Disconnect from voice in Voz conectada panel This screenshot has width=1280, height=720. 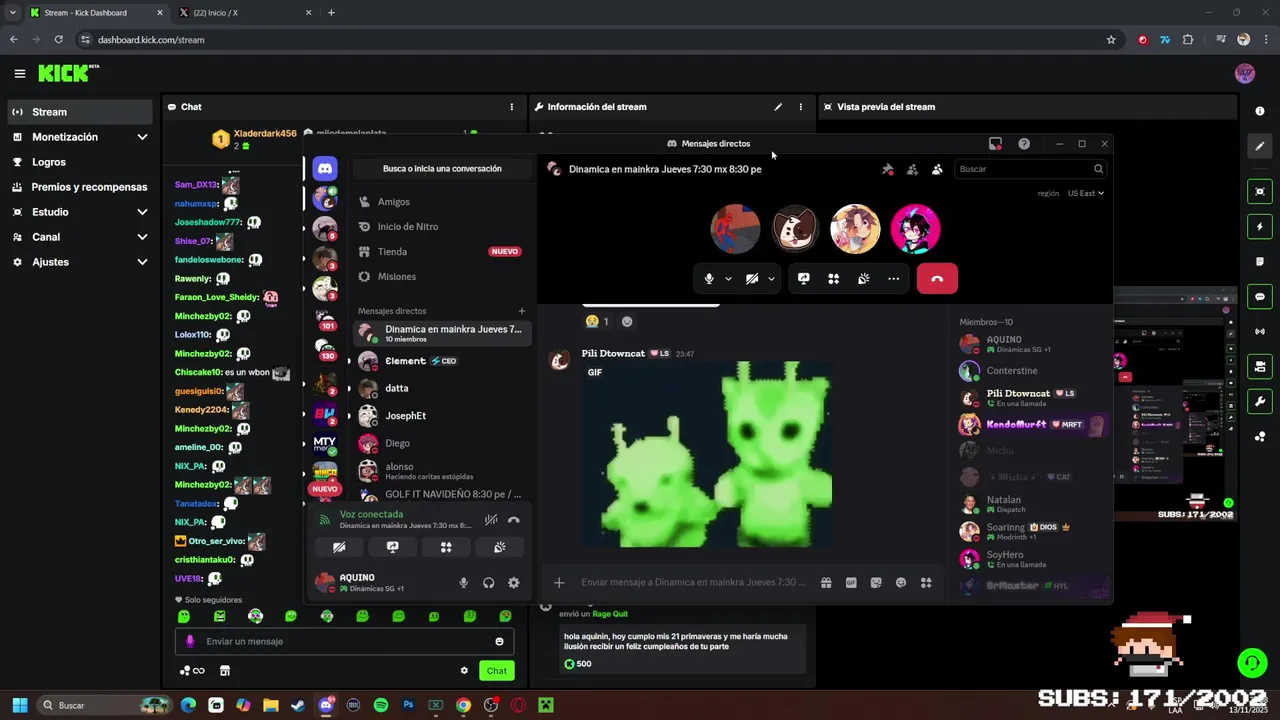pyautogui.click(x=514, y=520)
